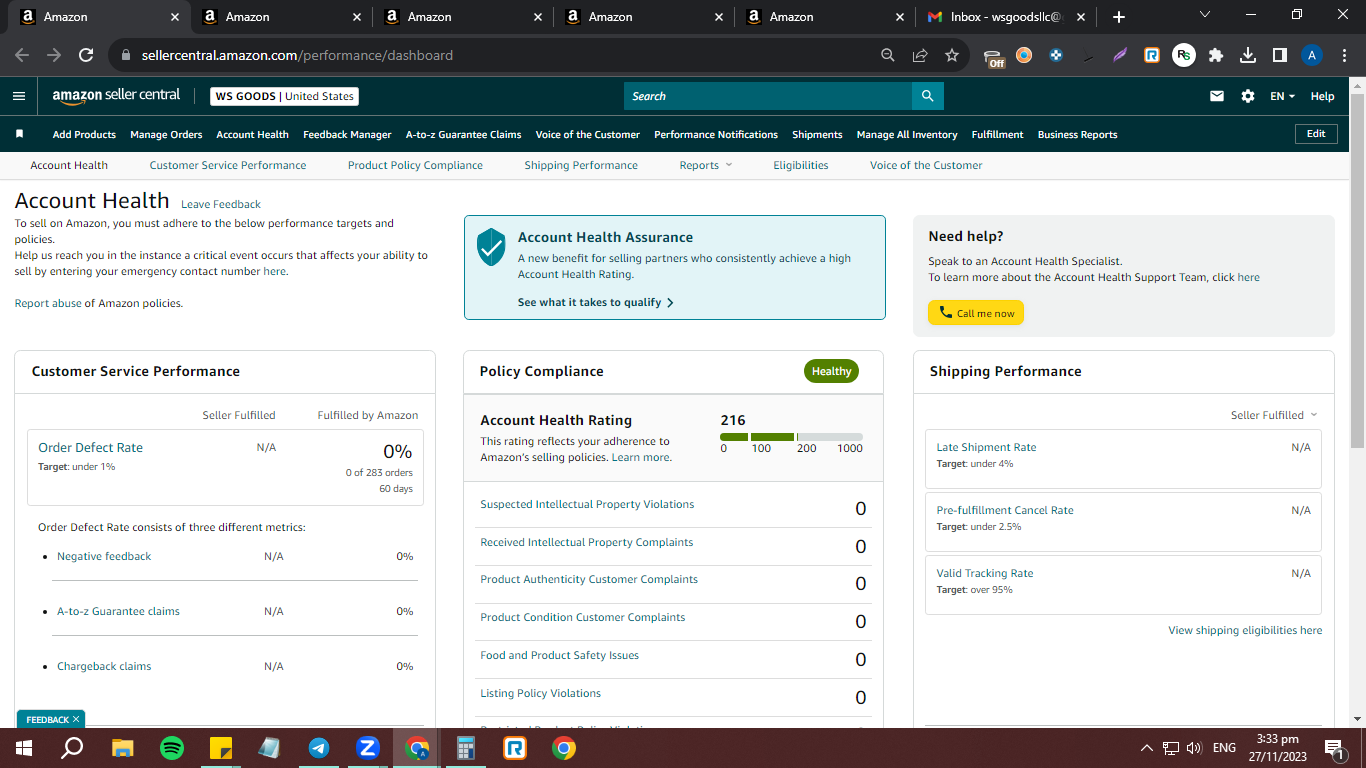
Task: Open File Explorer from the taskbar
Action: (122, 748)
